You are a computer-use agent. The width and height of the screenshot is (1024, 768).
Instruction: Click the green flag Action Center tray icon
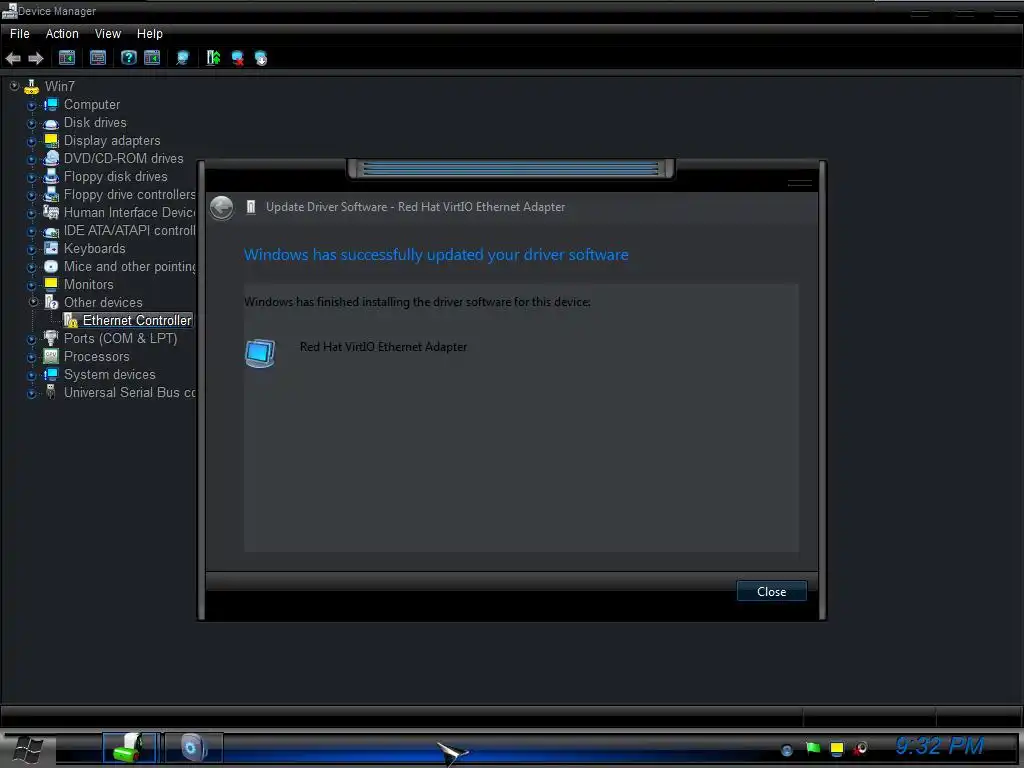[812, 748]
